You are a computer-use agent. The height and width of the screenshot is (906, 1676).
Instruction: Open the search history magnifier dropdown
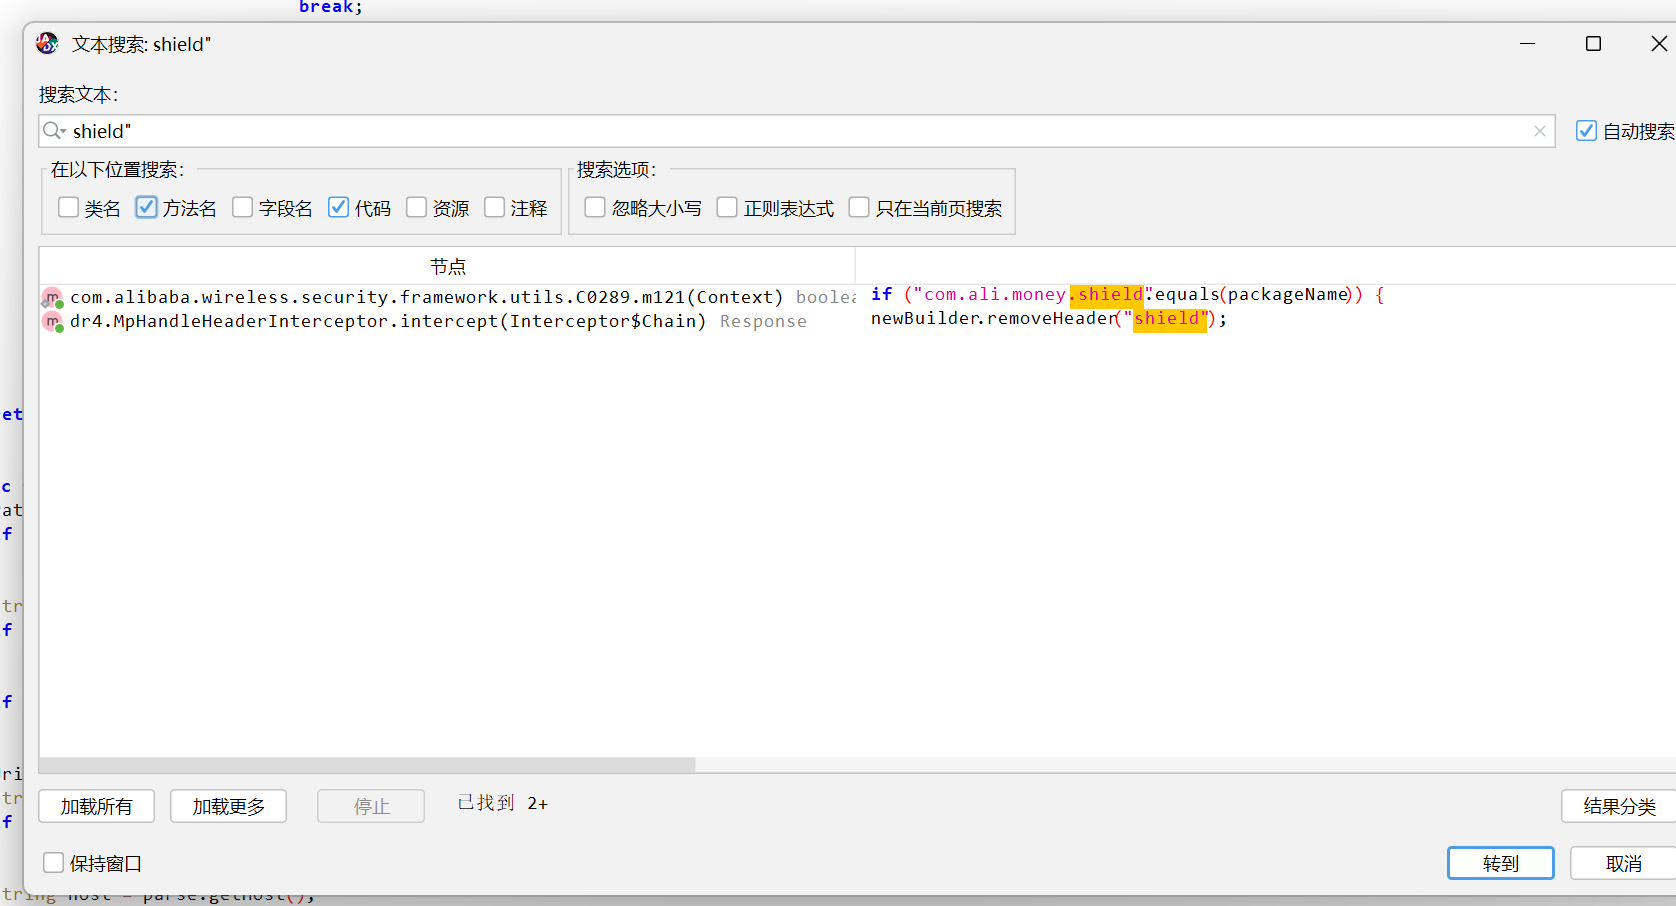pos(55,131)
